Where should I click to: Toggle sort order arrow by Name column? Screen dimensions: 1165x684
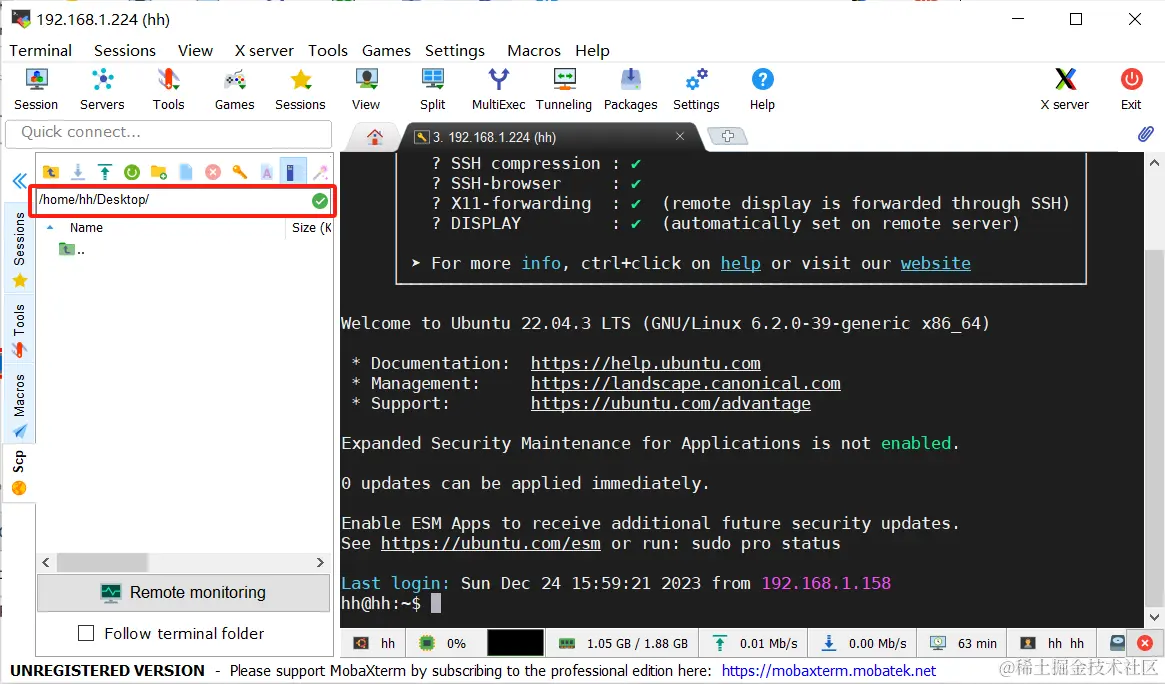[50, 227]
